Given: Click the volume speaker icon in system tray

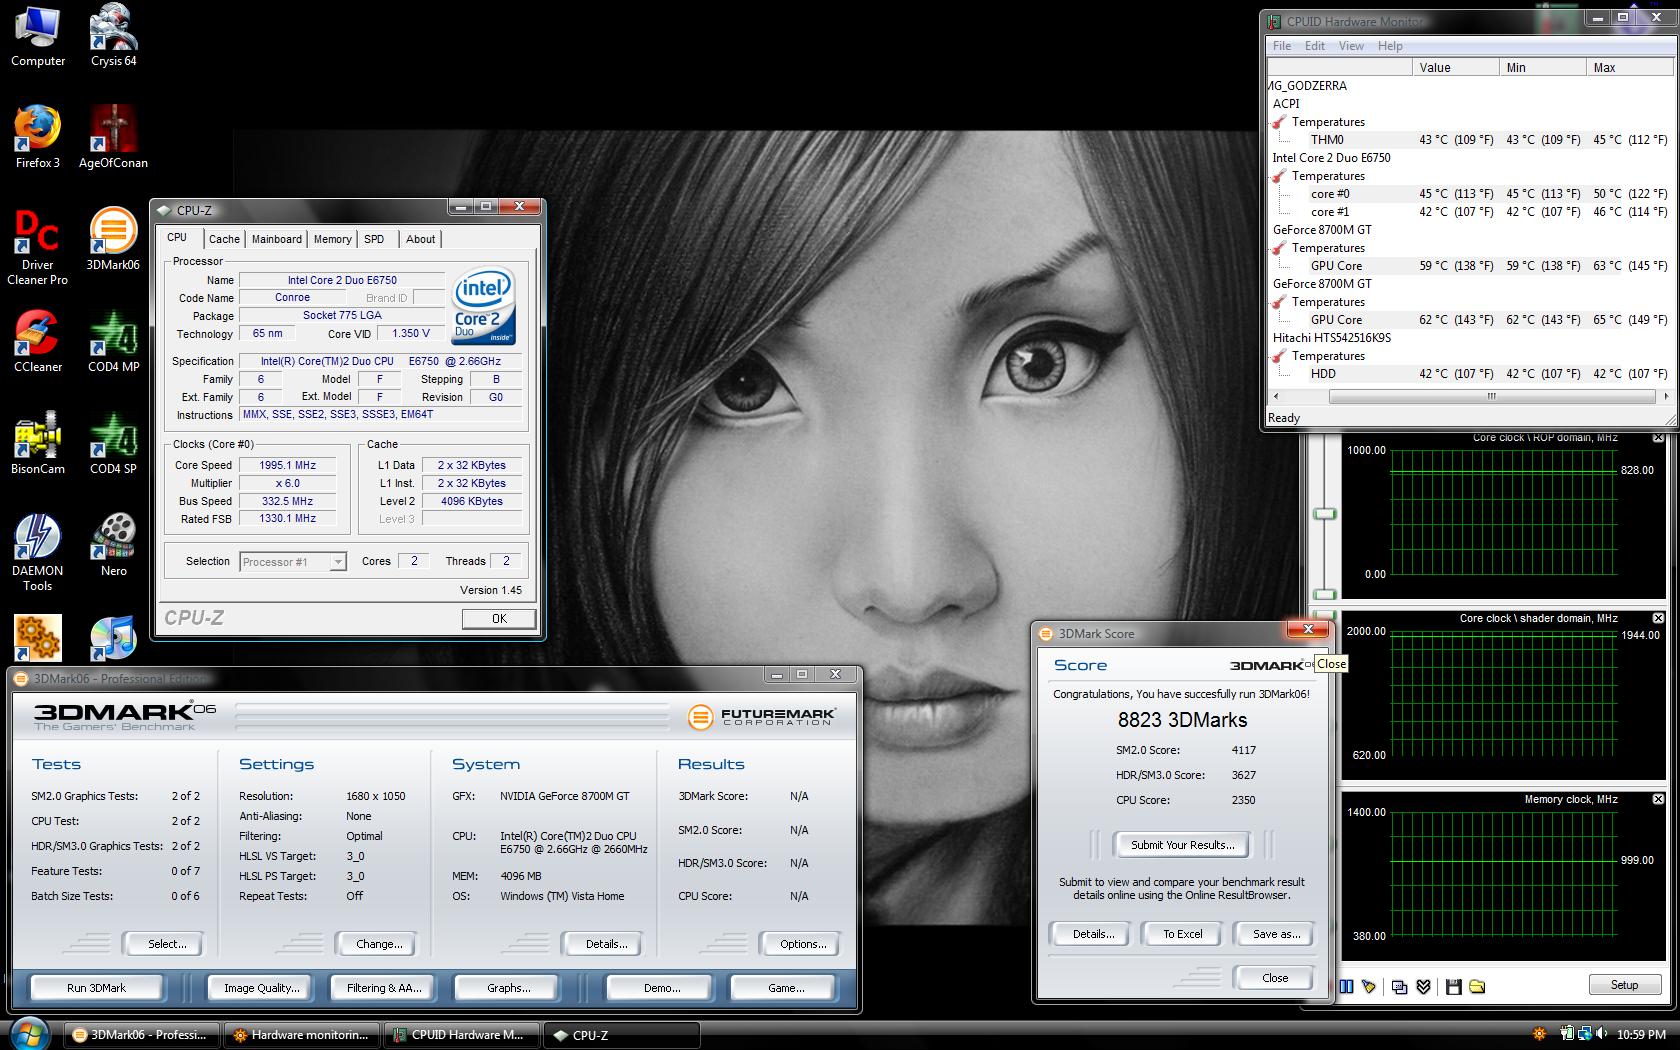Looking at the screenshot, I should coord(1603,1034).
